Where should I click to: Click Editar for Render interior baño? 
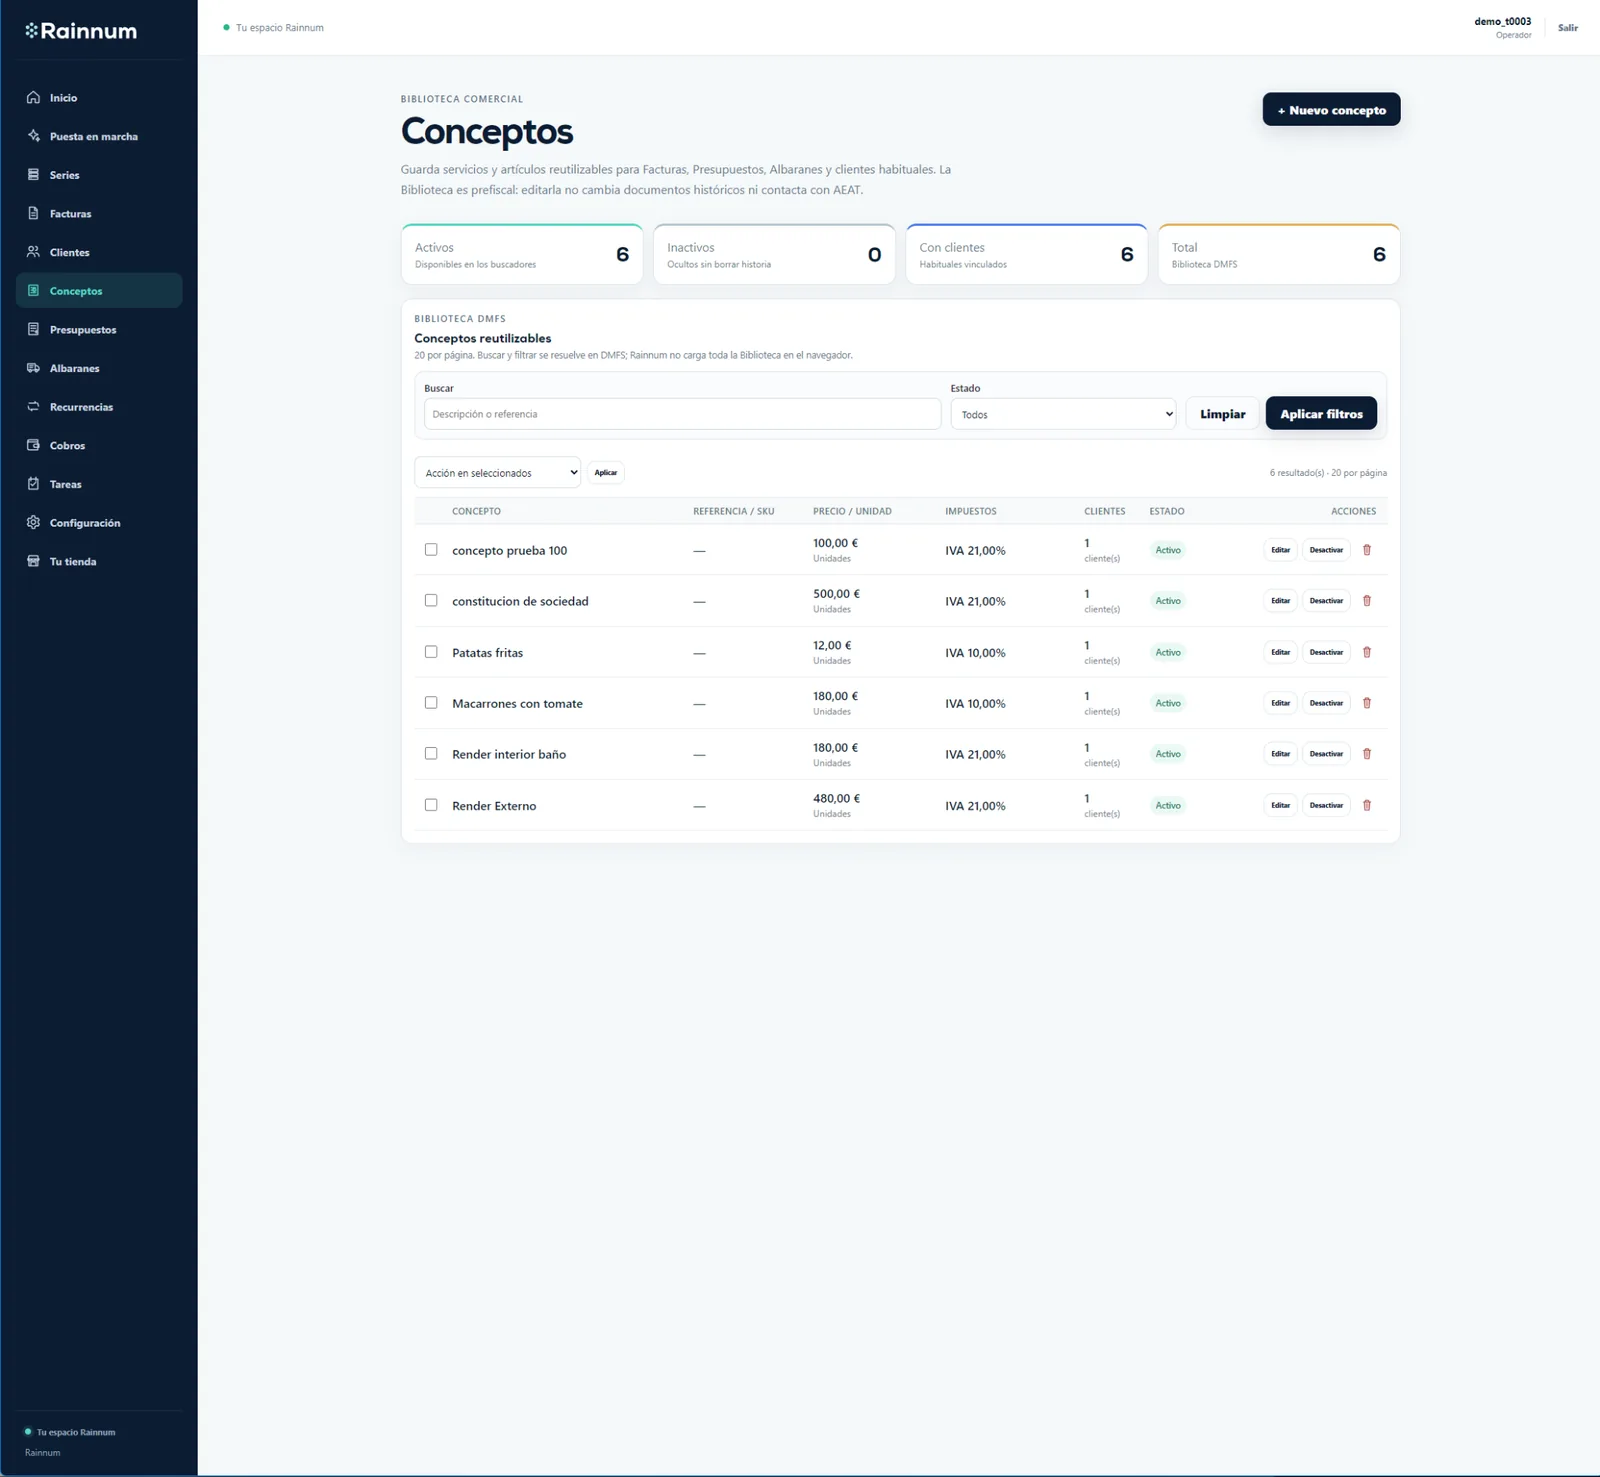pos(1280,754)
